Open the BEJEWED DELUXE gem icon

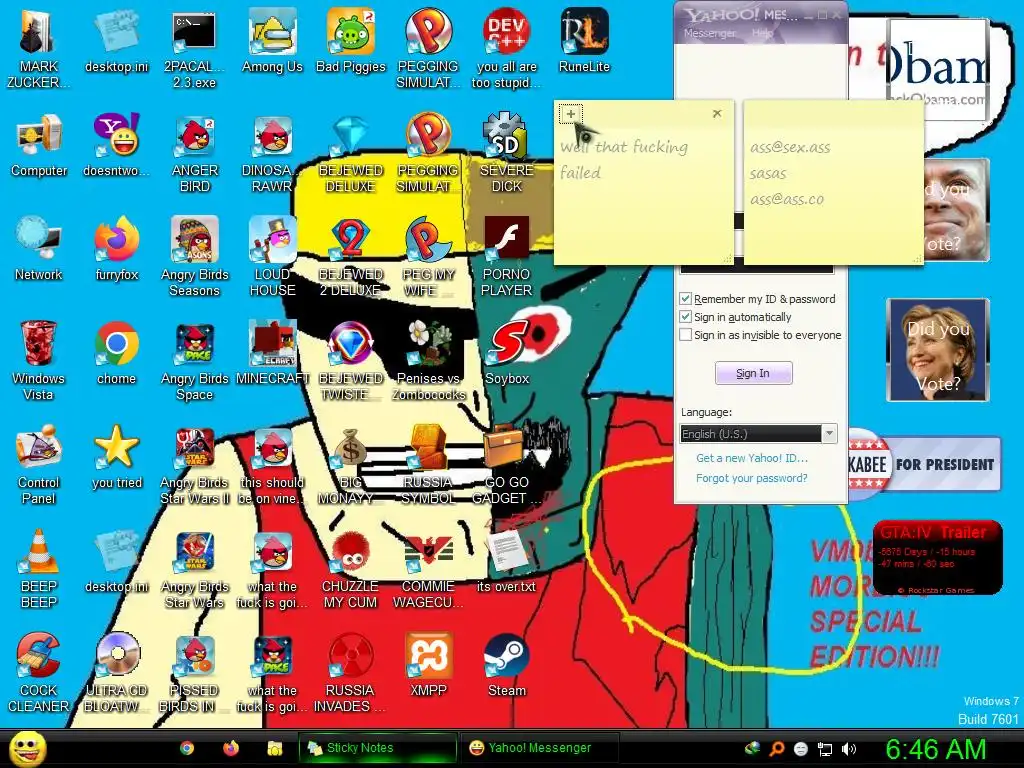click(x=351, y=153)
